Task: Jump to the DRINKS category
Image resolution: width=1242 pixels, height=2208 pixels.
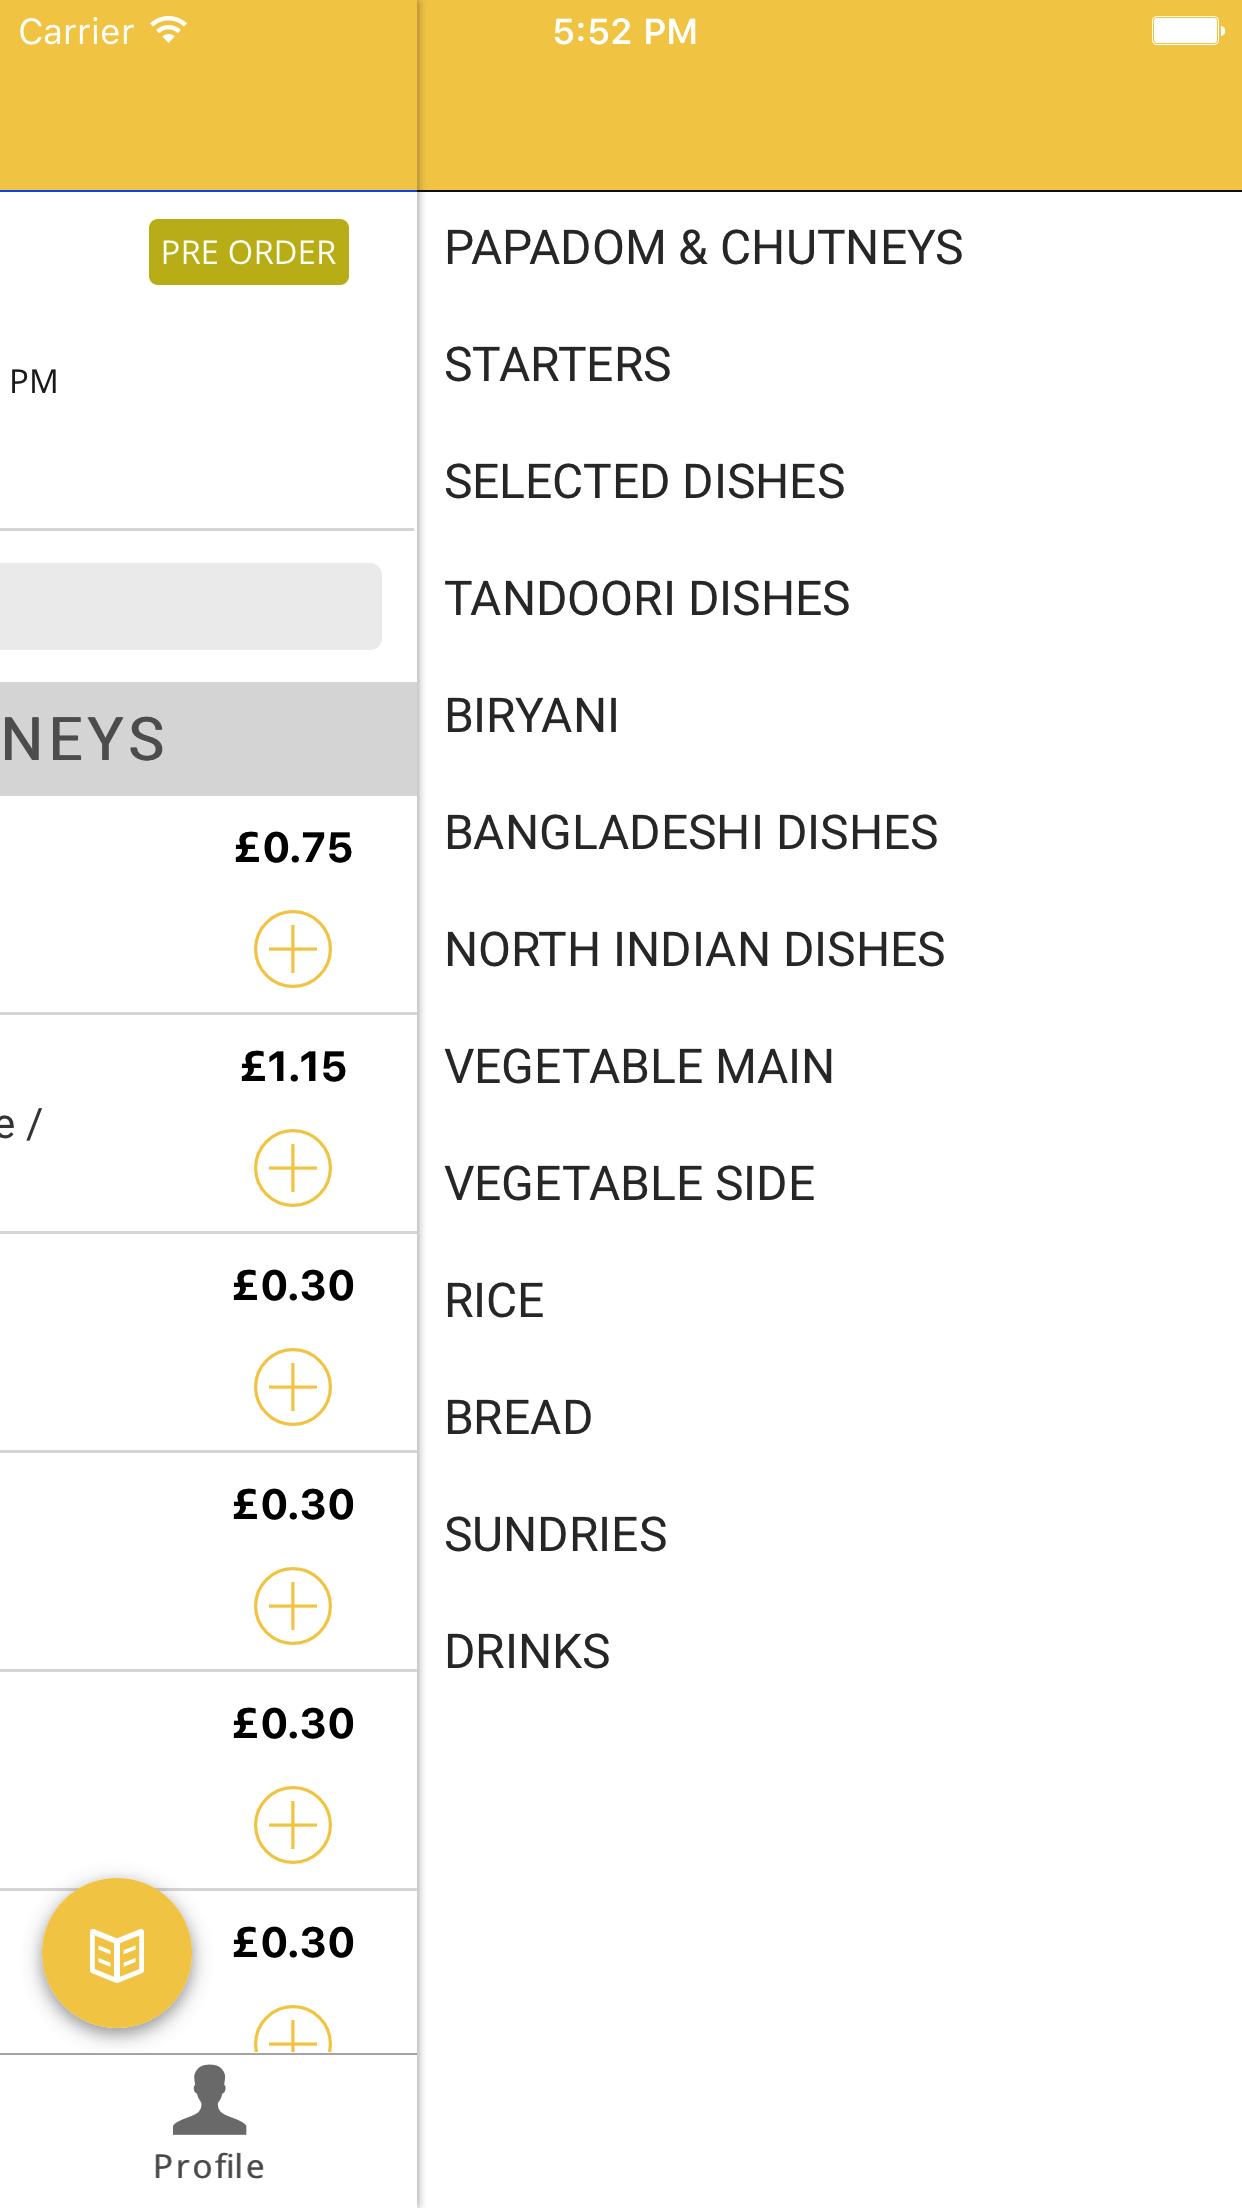Action: point(527,1652)
